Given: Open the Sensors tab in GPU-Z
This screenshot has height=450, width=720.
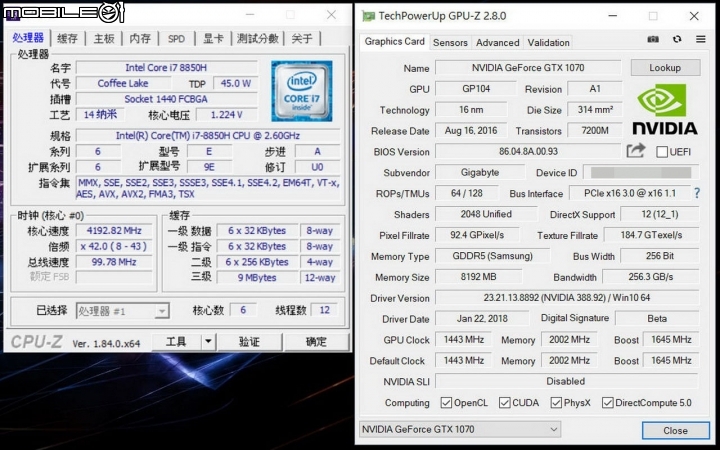Looking at the screenshot, I should 450,43.
